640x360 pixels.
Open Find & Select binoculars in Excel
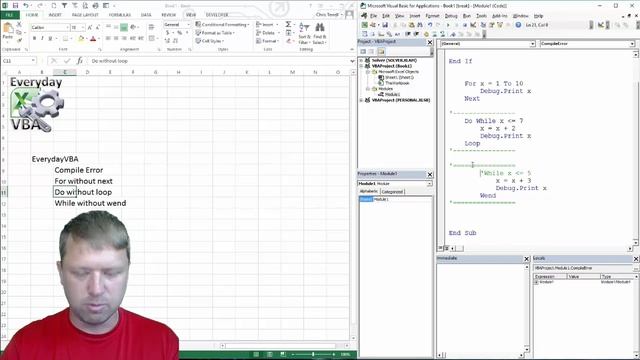pyautogui.click(x=320, y=33)
